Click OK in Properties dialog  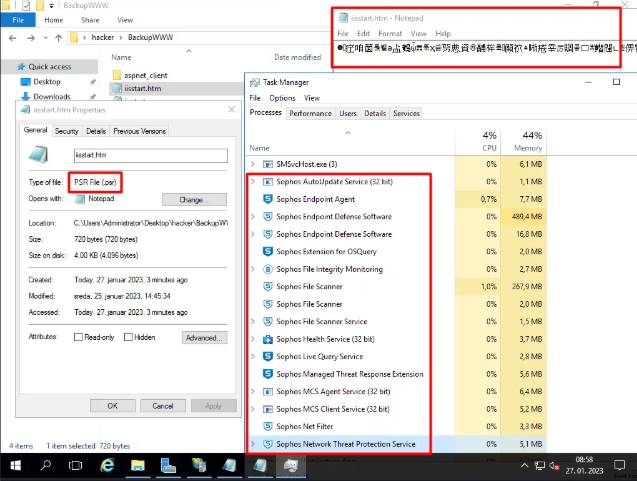point(113,405)
